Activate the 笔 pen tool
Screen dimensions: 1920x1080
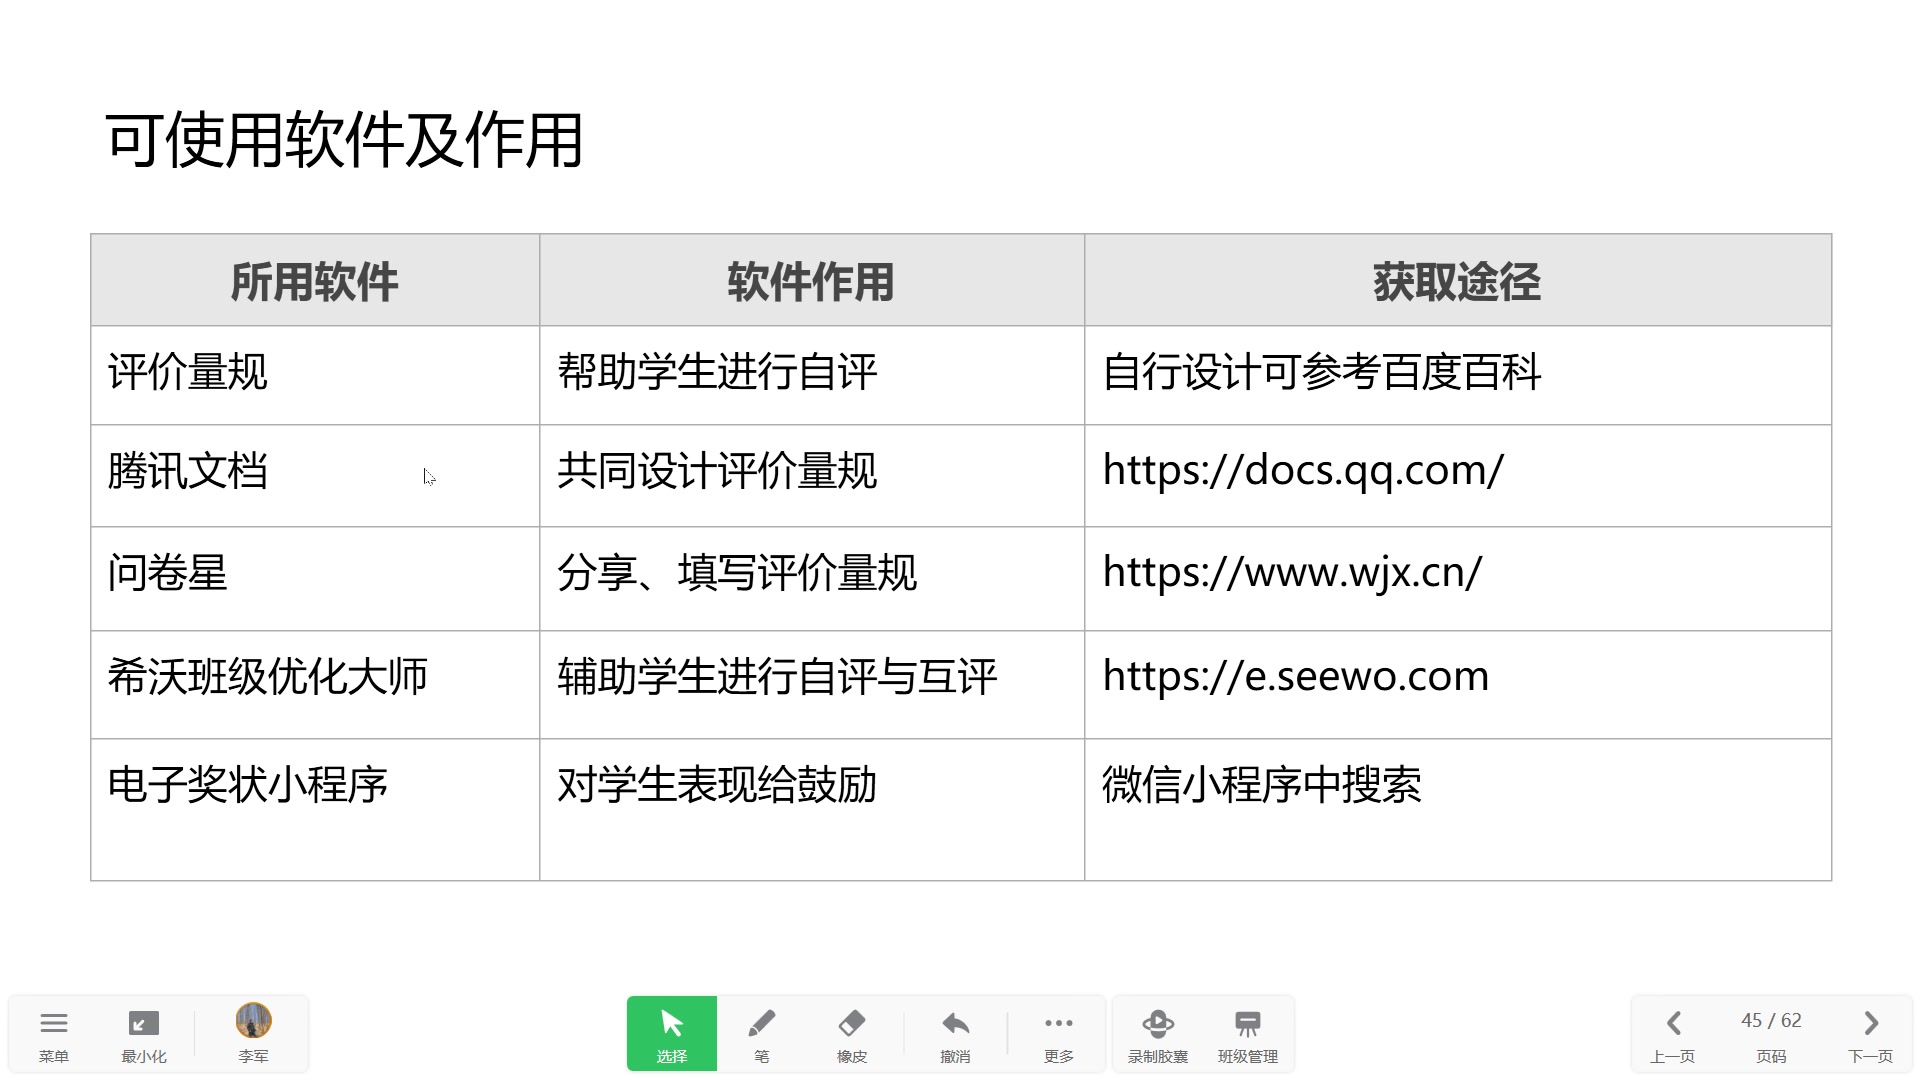[x=761, y=1033]
